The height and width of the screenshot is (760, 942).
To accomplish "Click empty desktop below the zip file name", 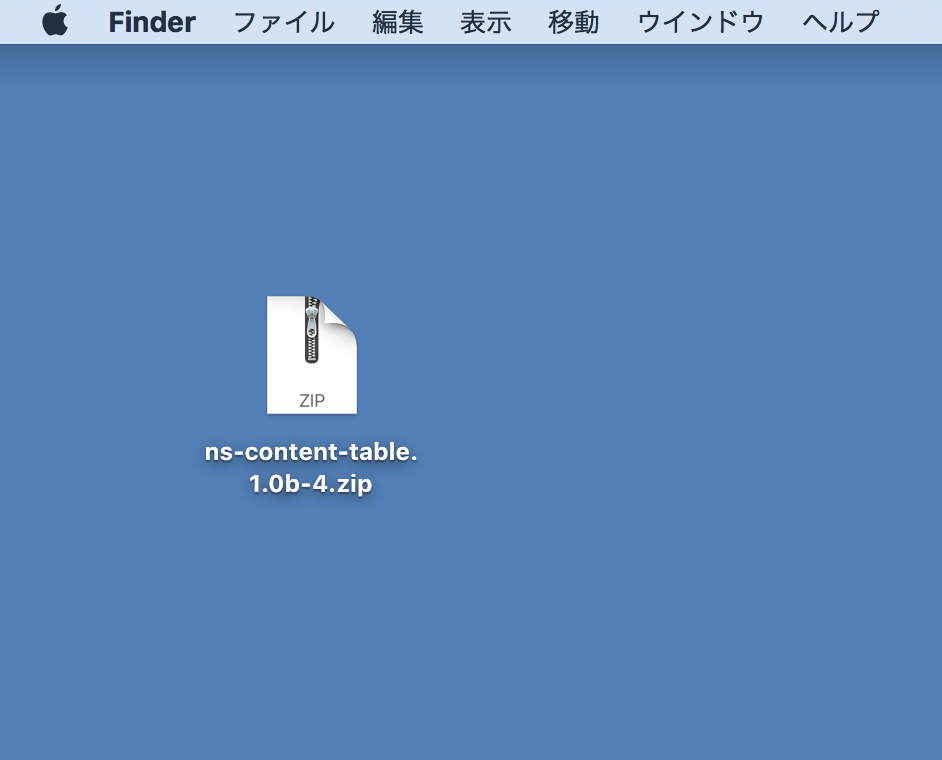I will pos(311,620).
